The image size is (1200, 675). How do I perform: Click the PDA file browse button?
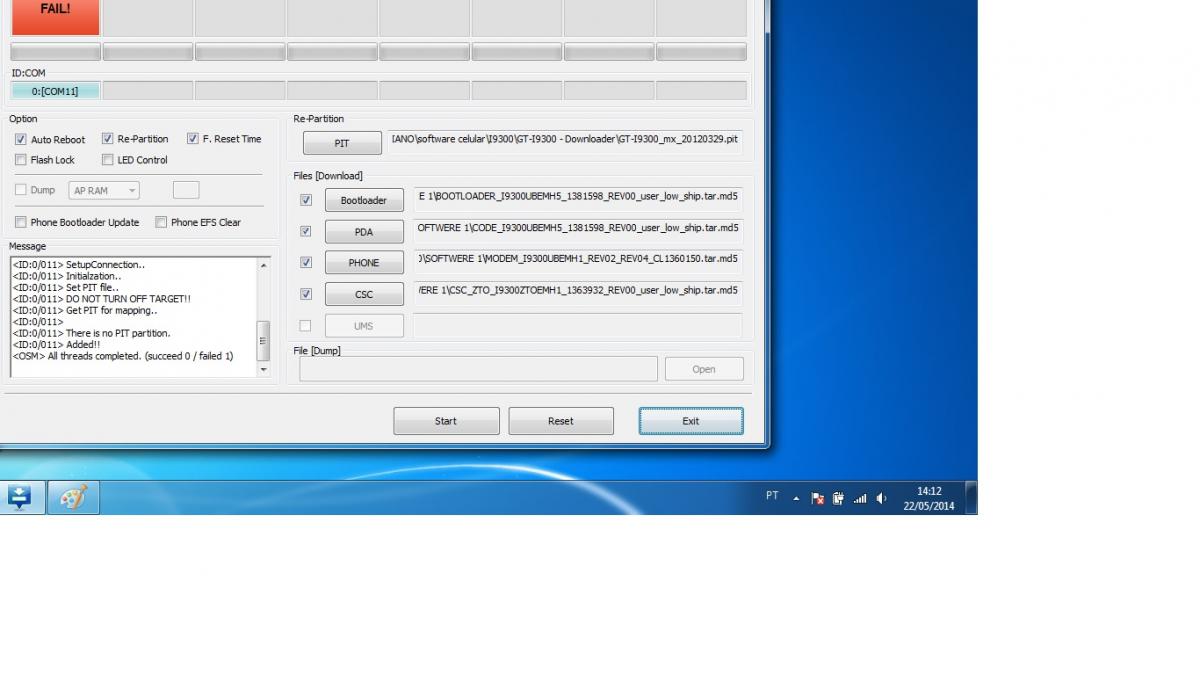[x=364, y=232]
